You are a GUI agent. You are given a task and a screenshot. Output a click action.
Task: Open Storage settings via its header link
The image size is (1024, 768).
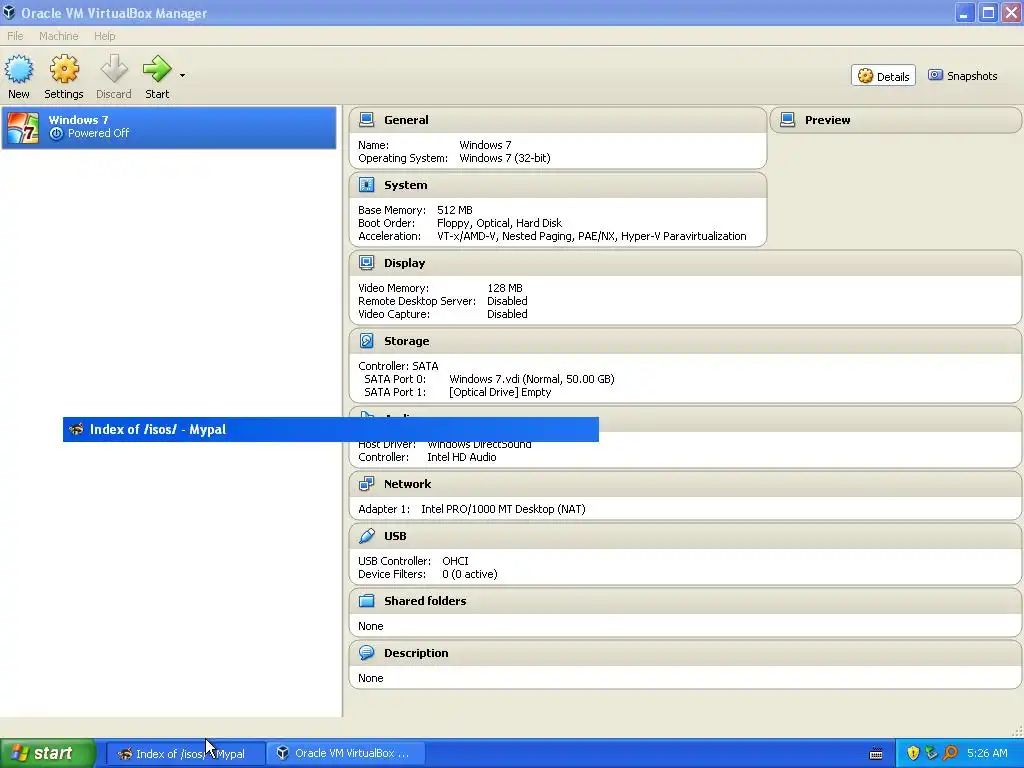point(406,341)
